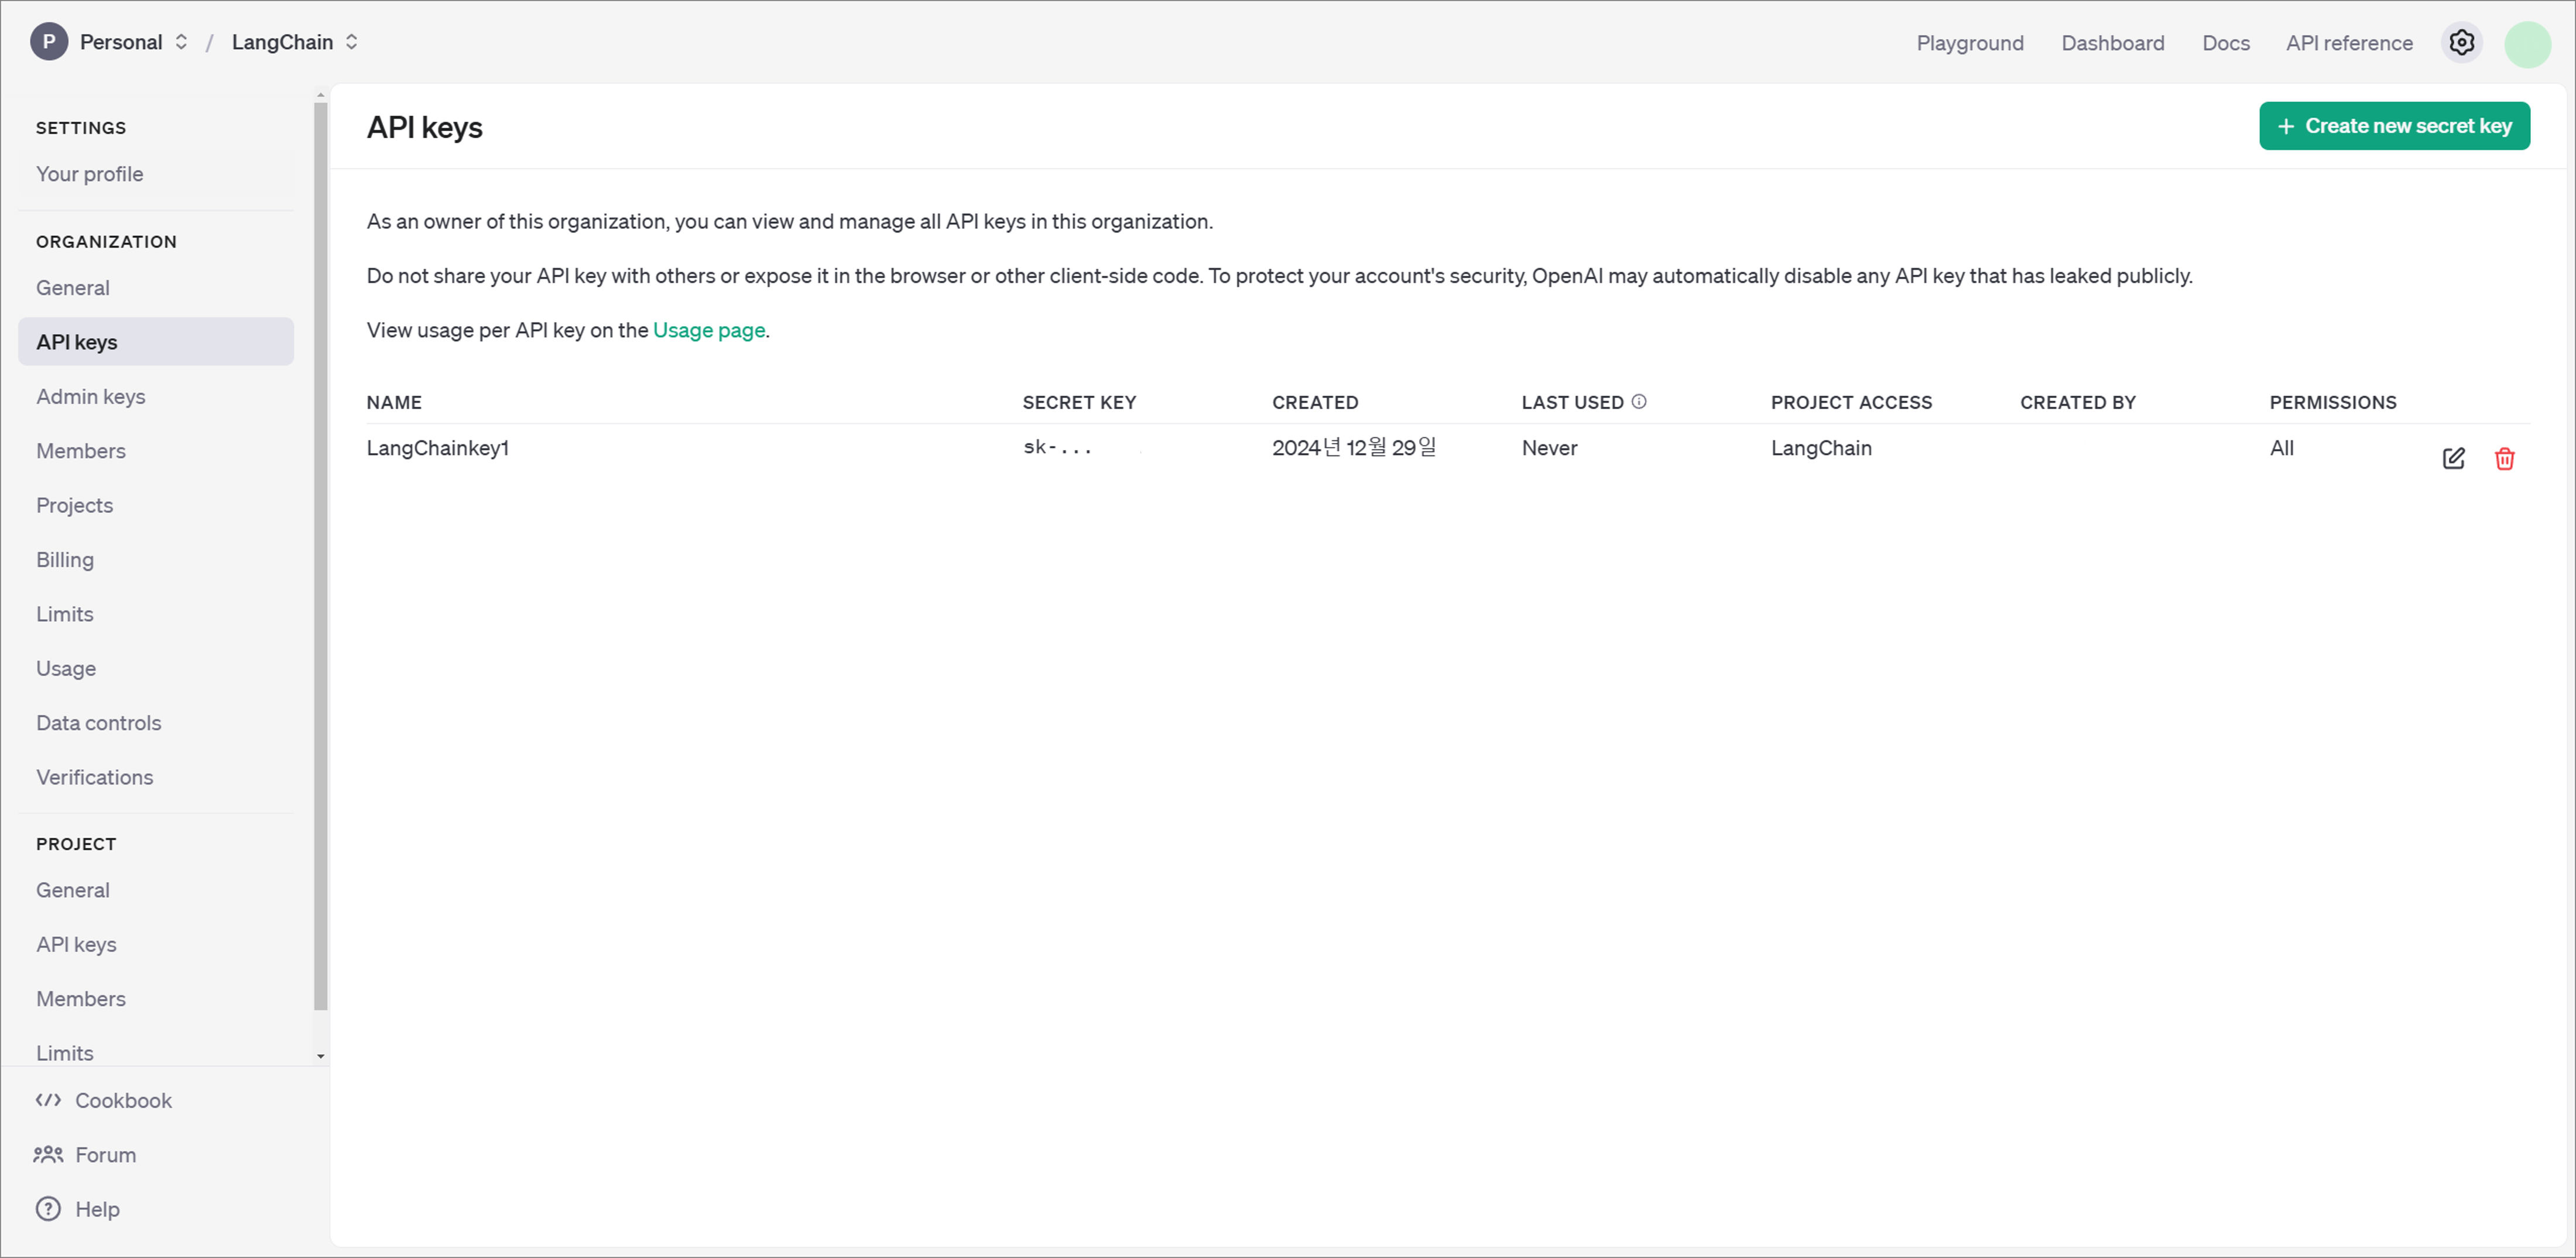Image resolution: width=2576 pixels, height=1258 pixels.
Task: Click the red trash delete key icon
Action: [2504, 458]
